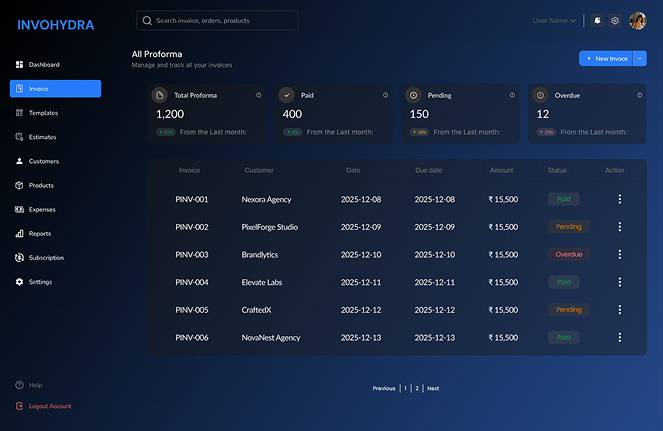Click customer Nexora Agency

pyautogui.click(x=266, y=200)
